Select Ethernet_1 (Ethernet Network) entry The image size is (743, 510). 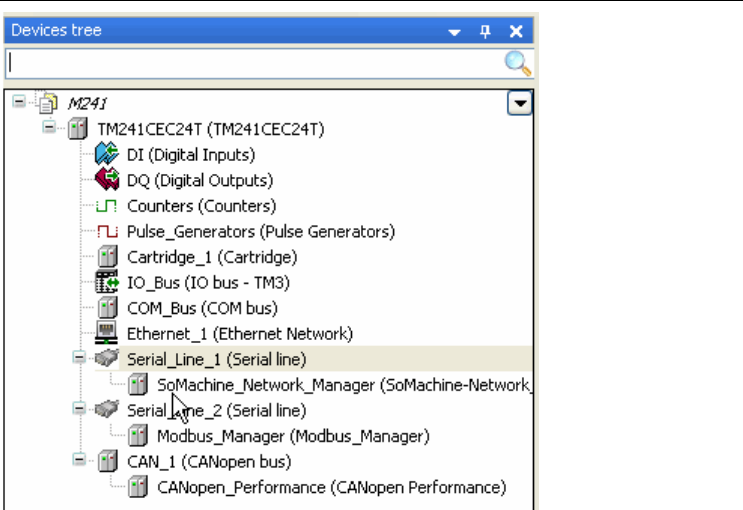pos(240,334)
